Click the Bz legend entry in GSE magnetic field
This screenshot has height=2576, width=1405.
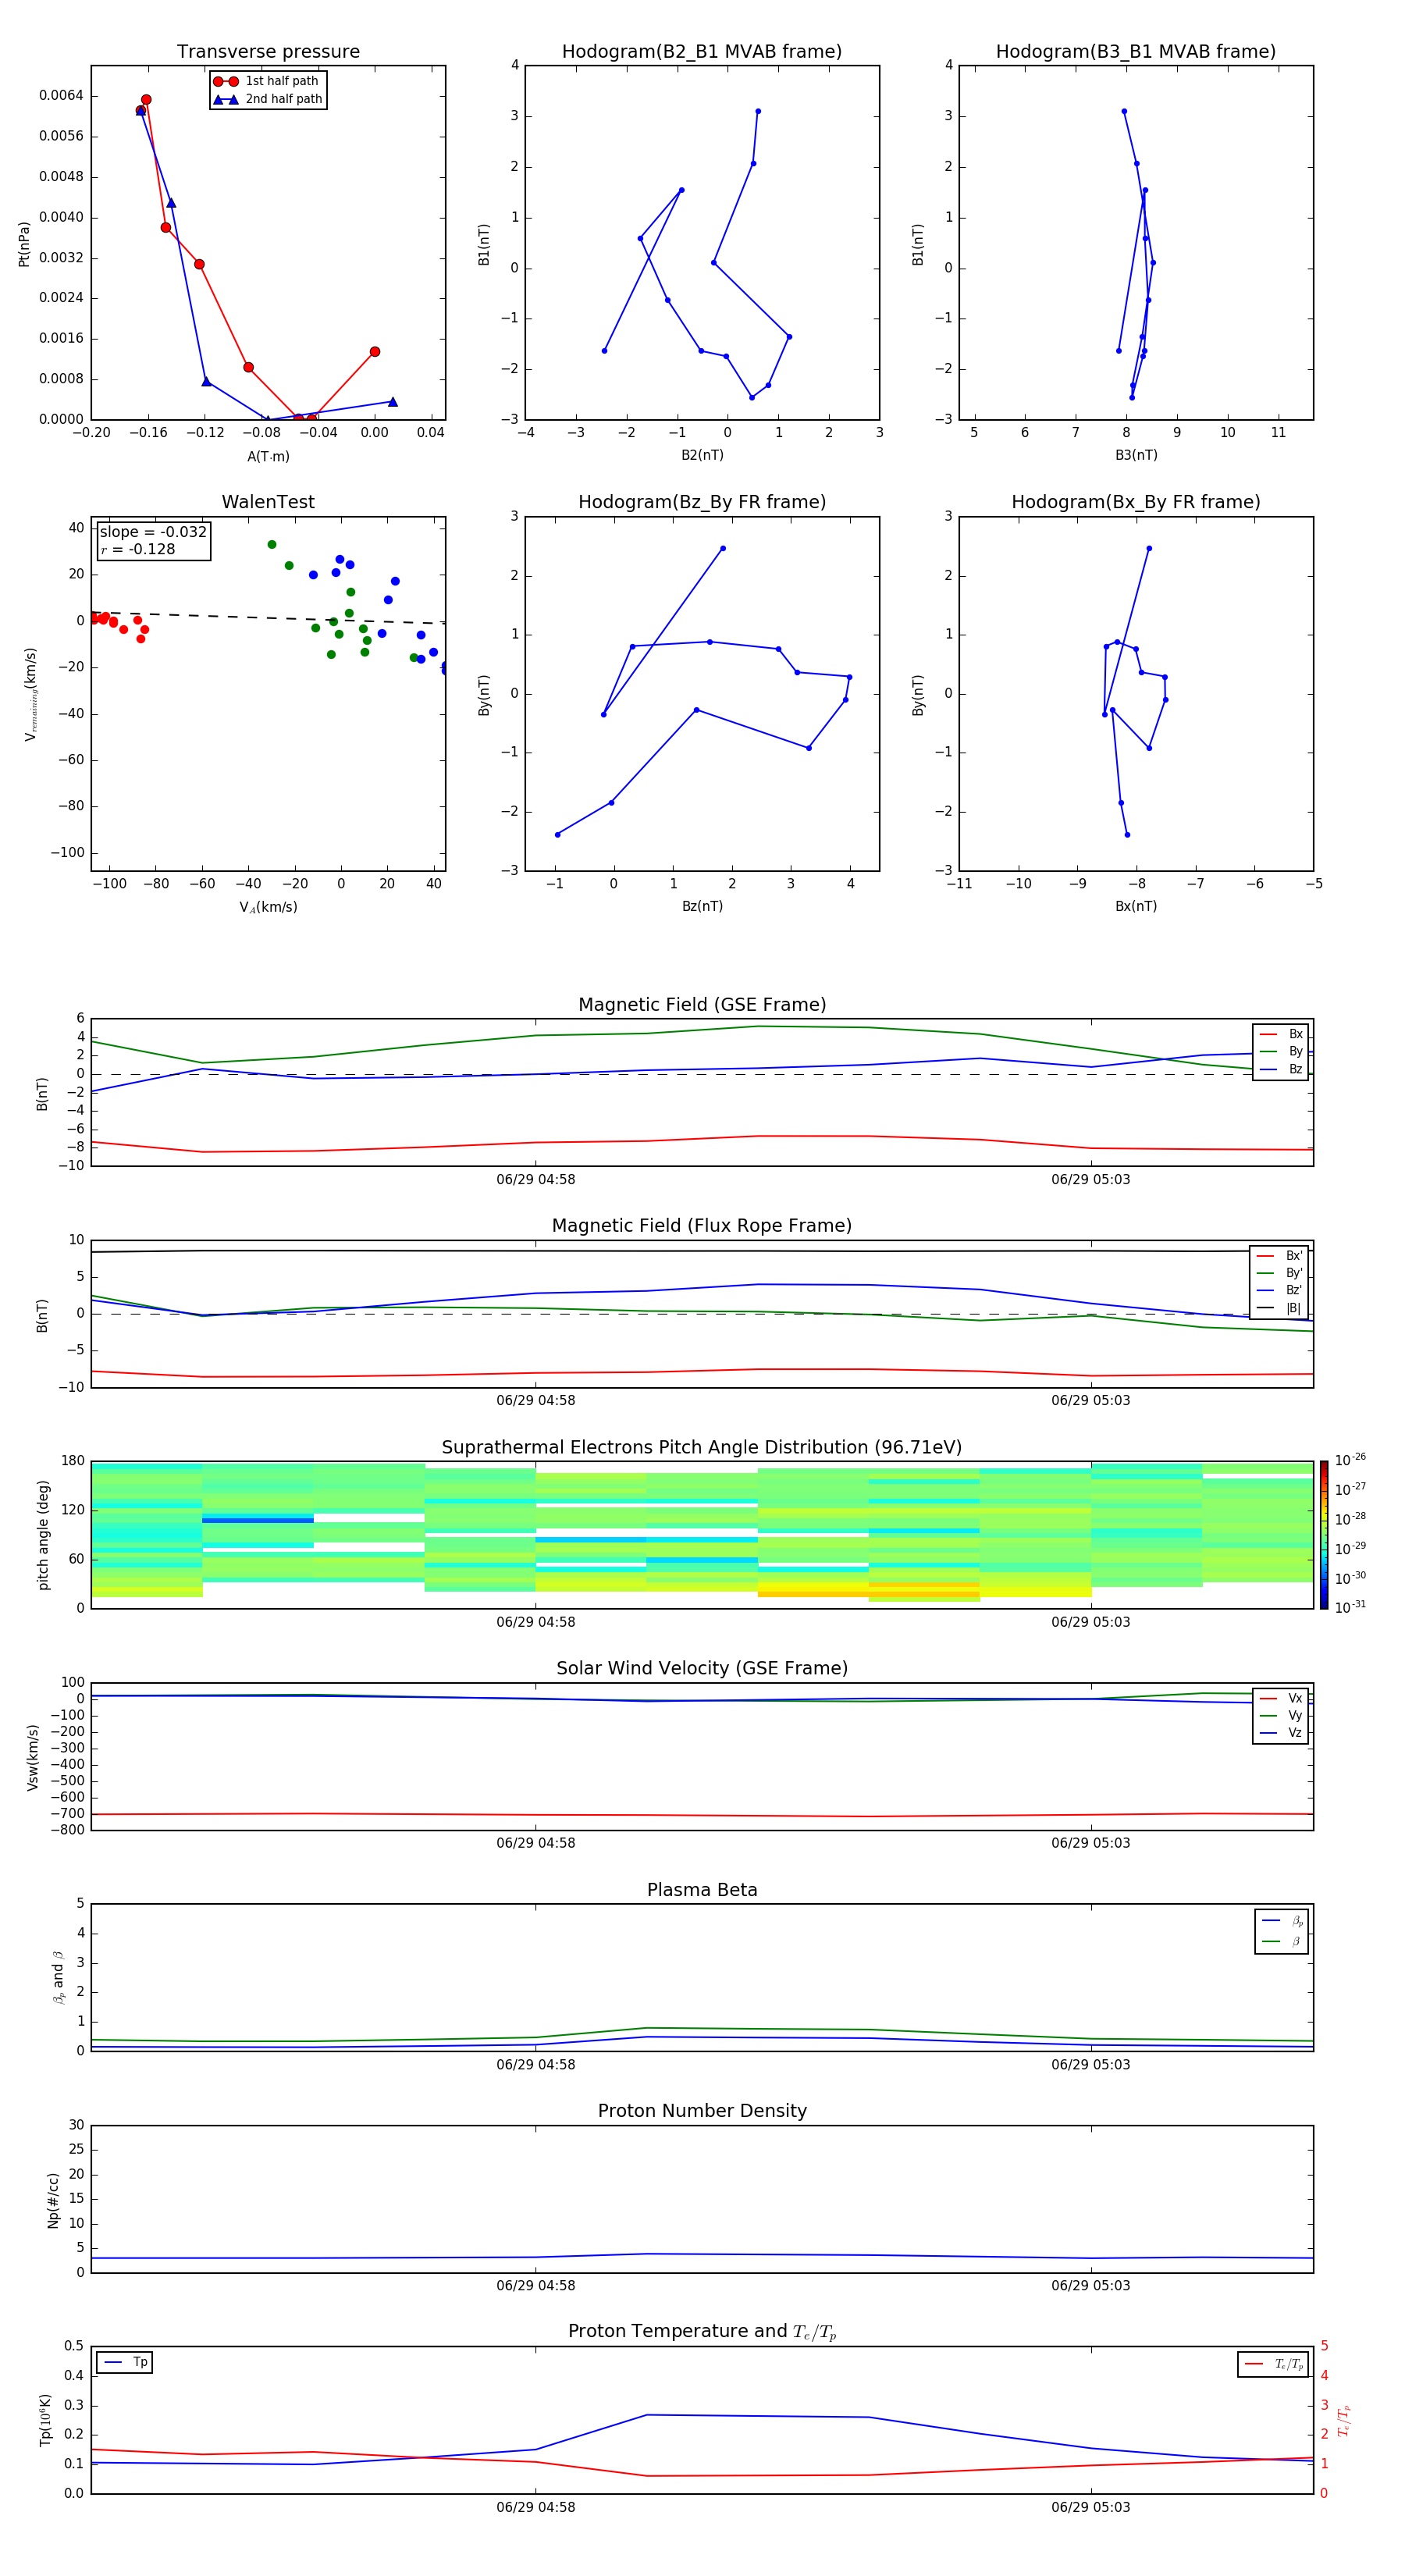coord(1281,1069)
